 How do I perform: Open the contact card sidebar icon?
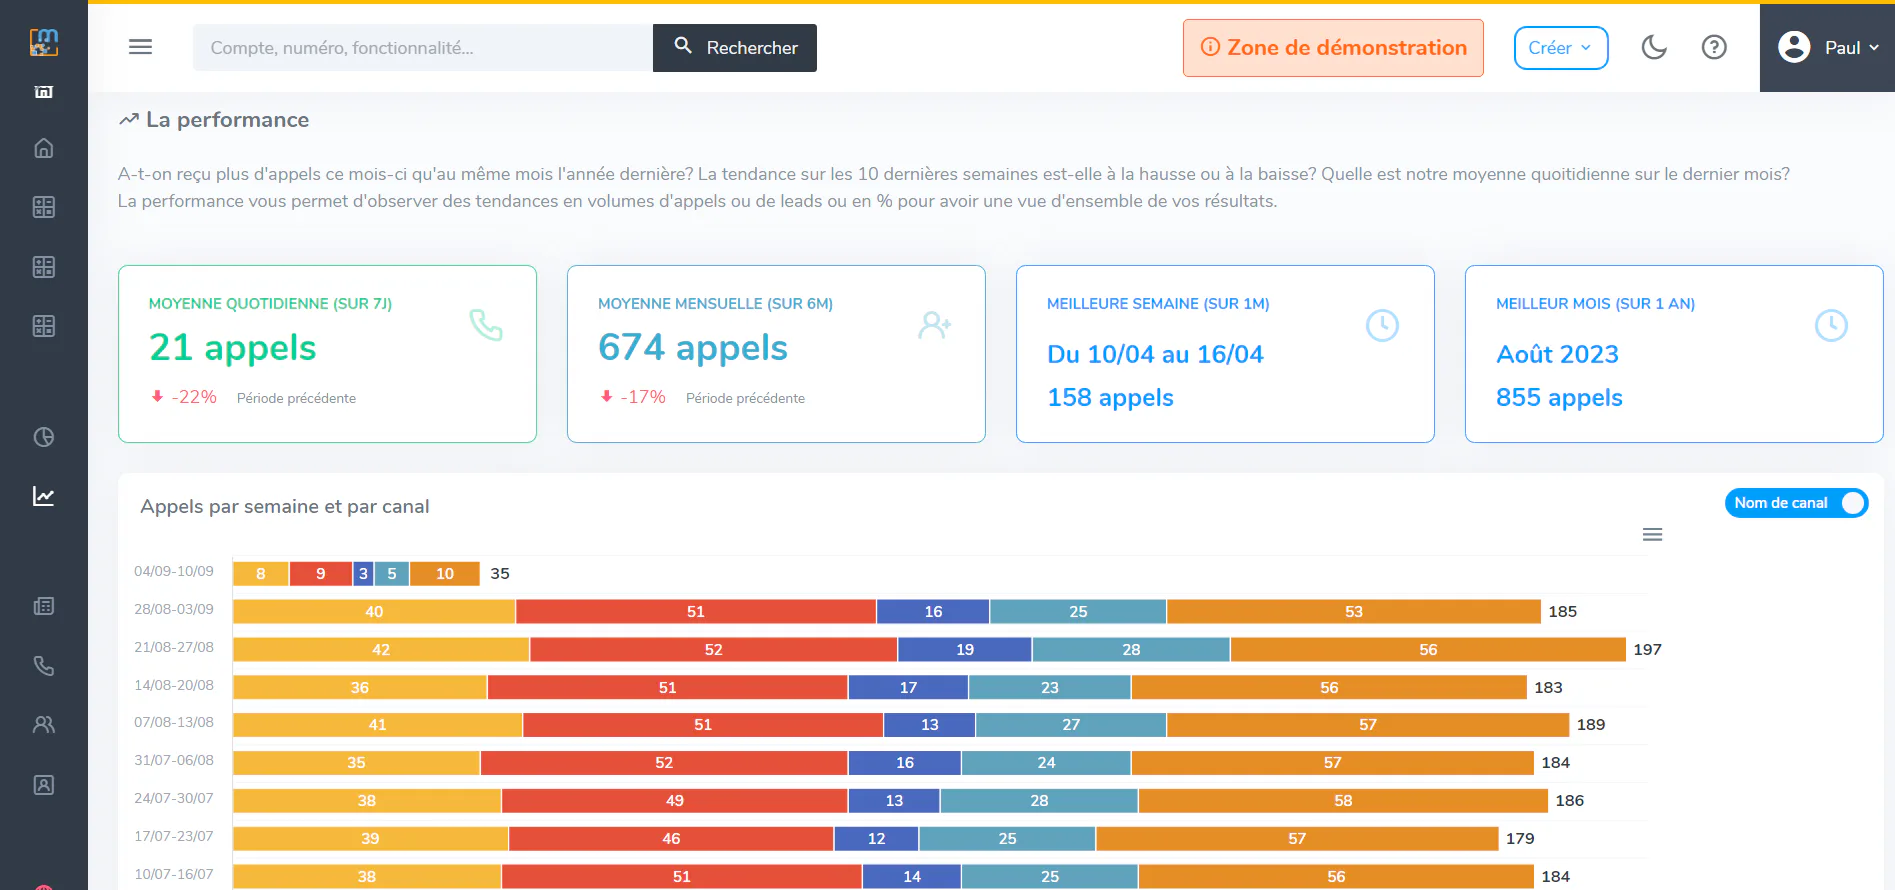pyautogui.click(x=44, y=785)
